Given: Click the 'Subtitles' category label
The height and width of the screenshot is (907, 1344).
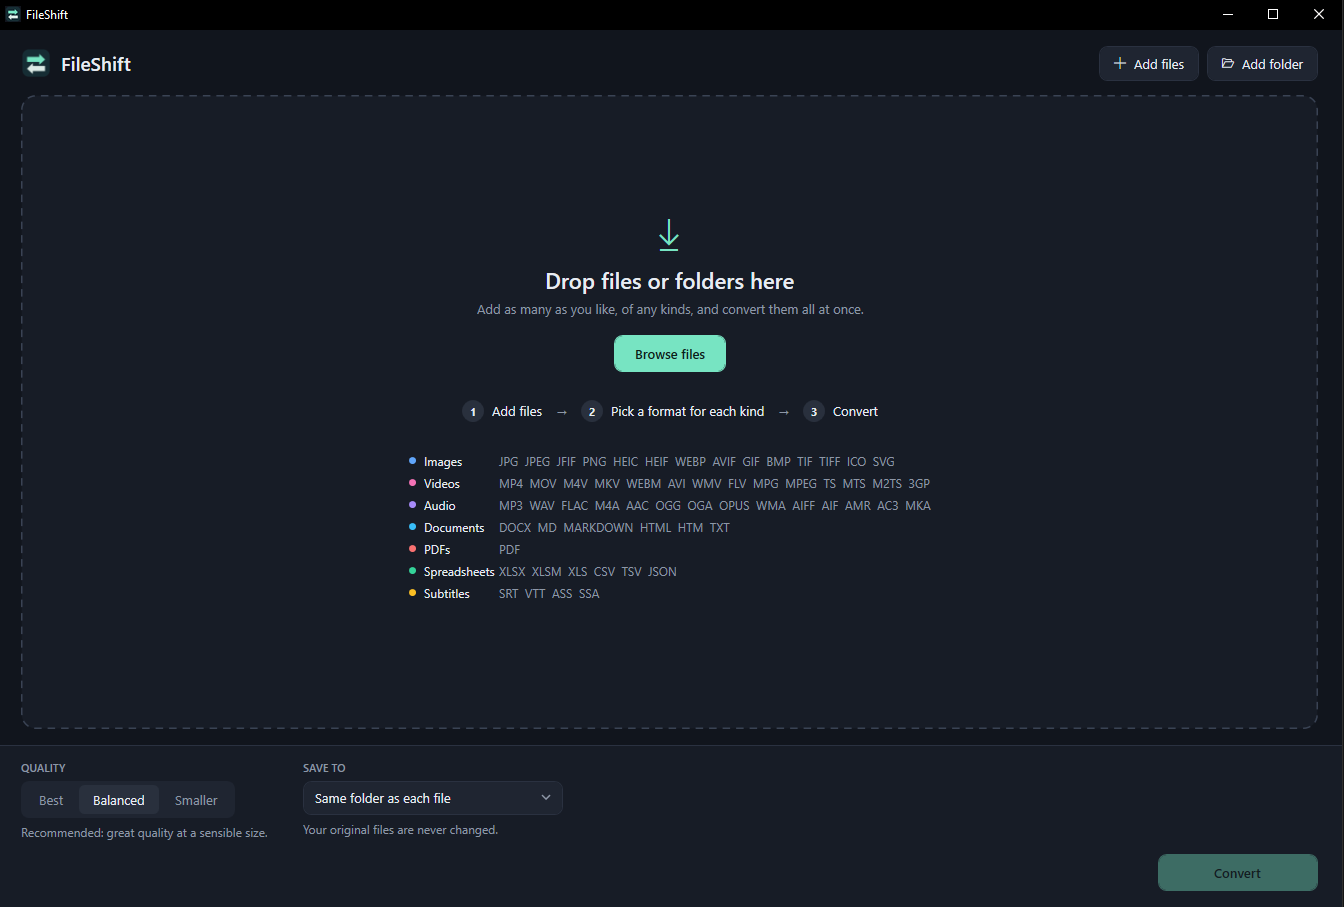Looking at the screenshot, I should (447, 594).
